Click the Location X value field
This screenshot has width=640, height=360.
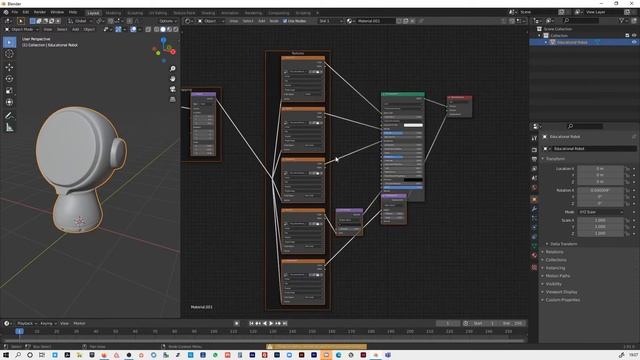(x=600, y=169)
